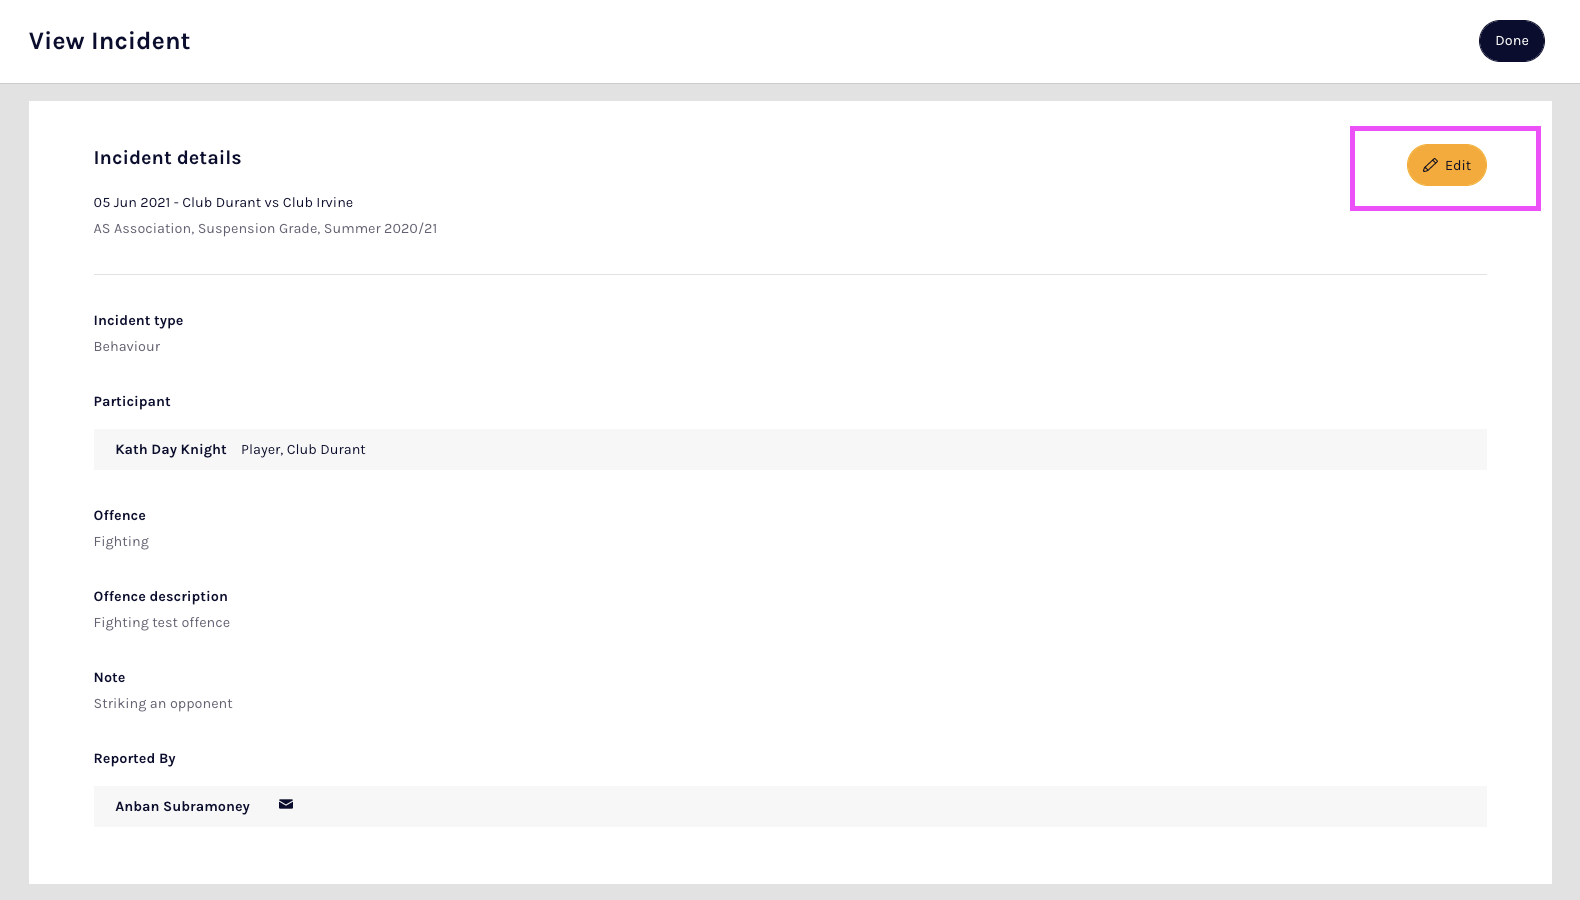Click the Offence description label

[161, 597]
